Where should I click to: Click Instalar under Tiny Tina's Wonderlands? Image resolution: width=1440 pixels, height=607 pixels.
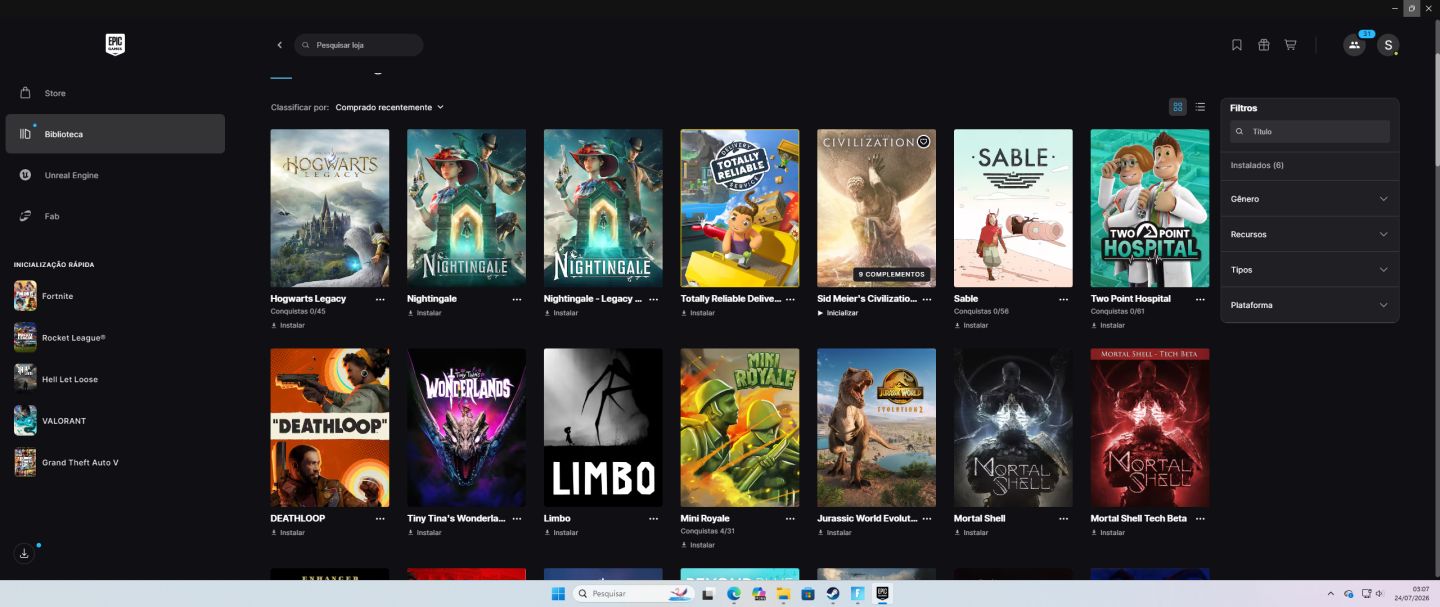[x=424, y=533]
